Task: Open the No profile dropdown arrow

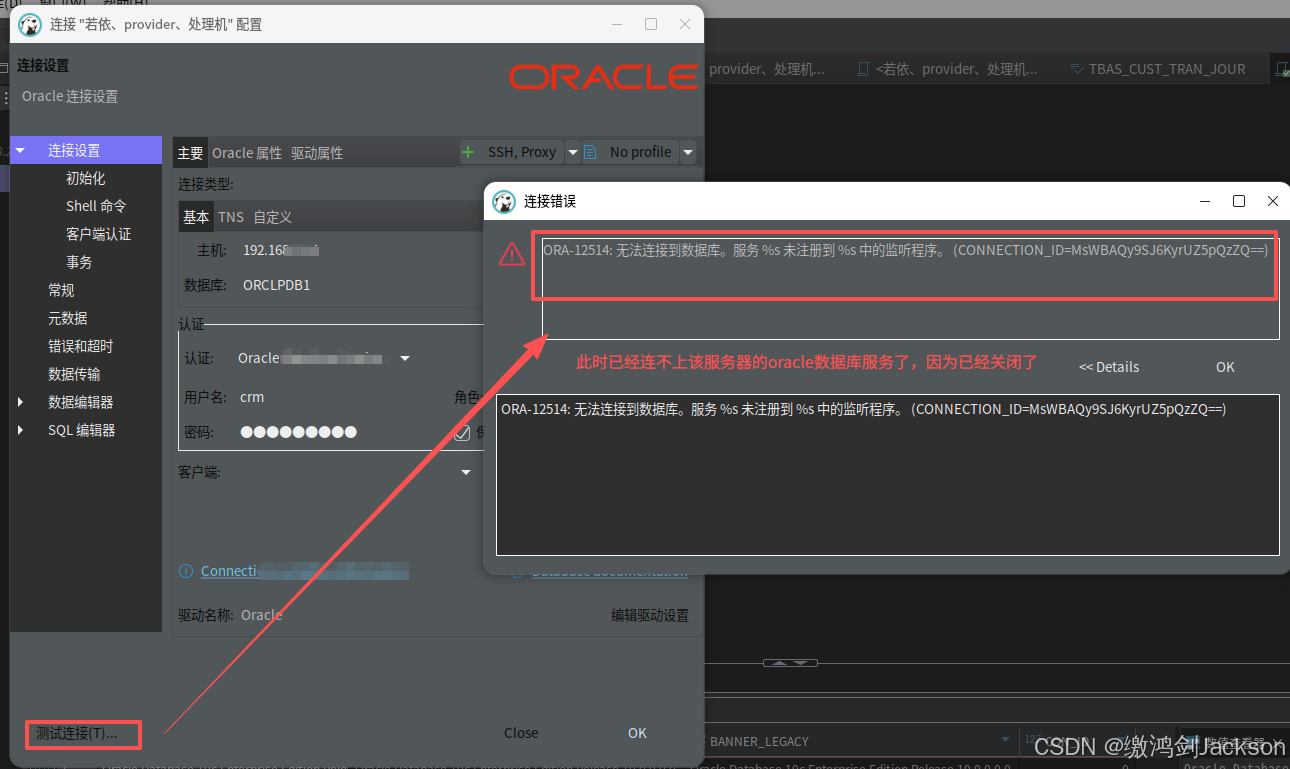Action: pos(688,152)
